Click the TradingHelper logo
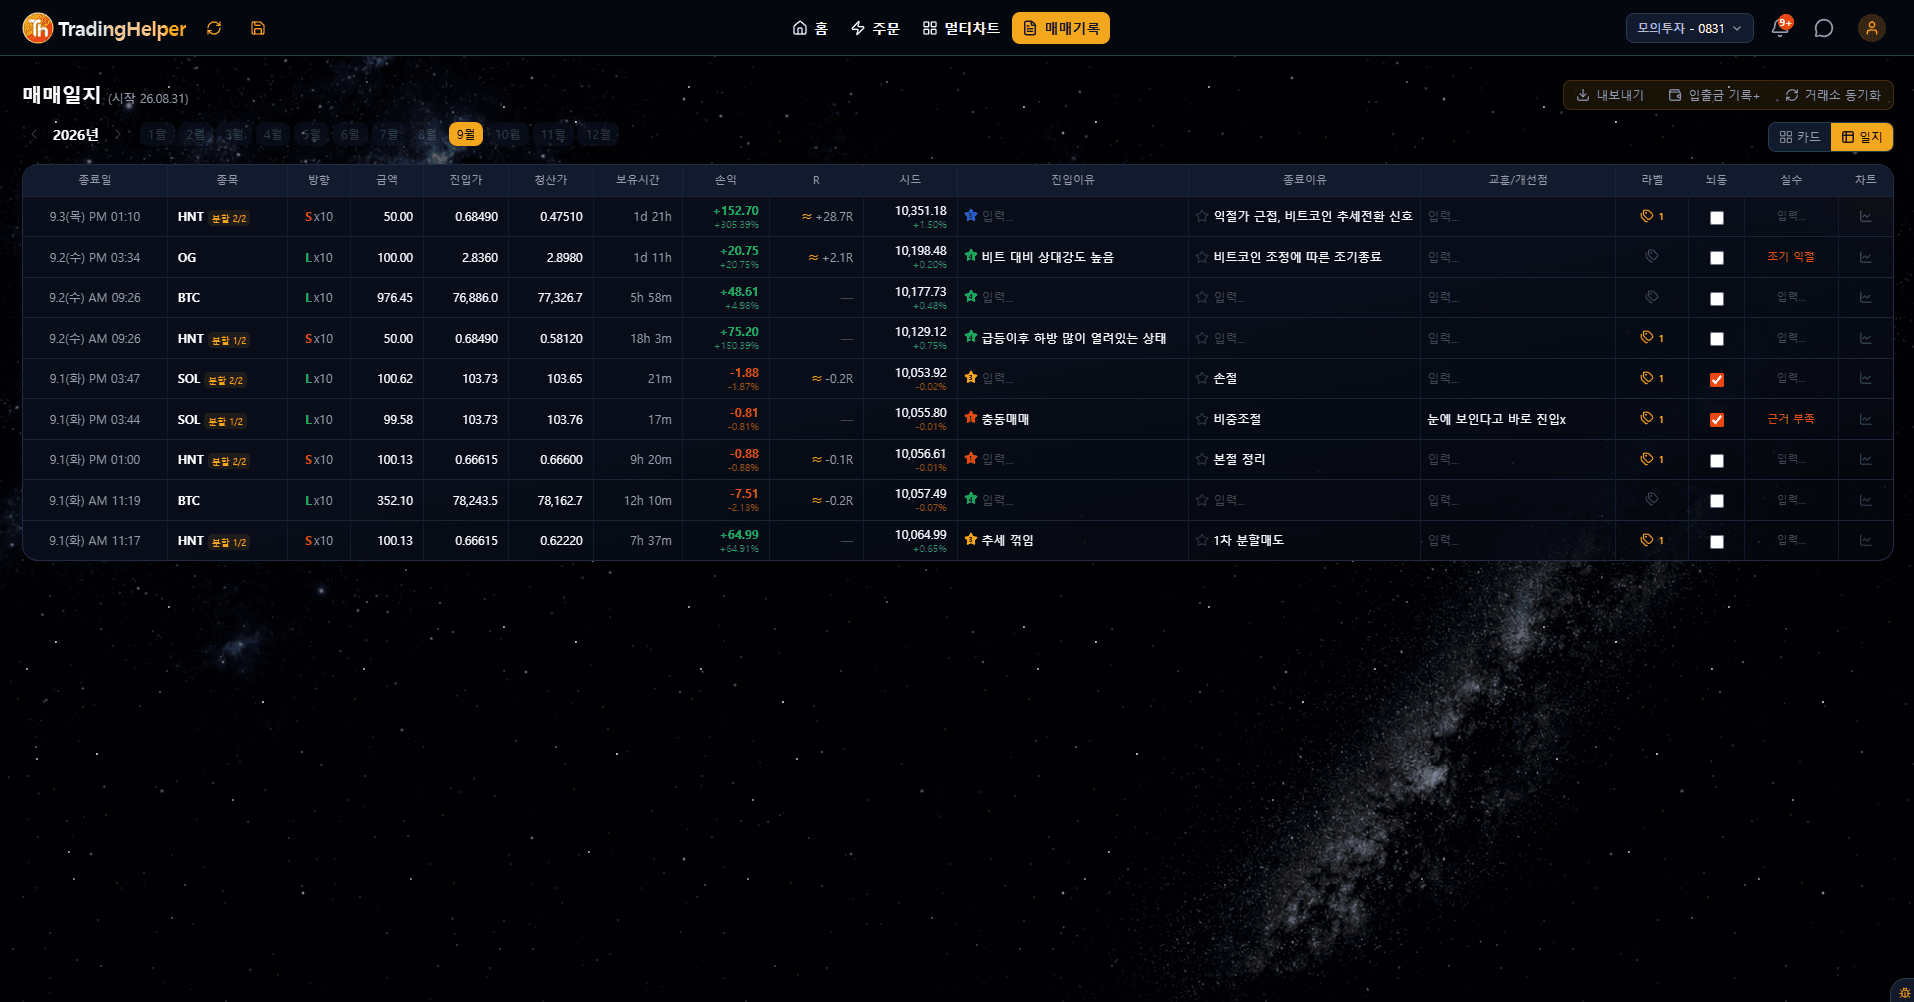This screenshot has width=1914, height=1002. coord(104,28)
